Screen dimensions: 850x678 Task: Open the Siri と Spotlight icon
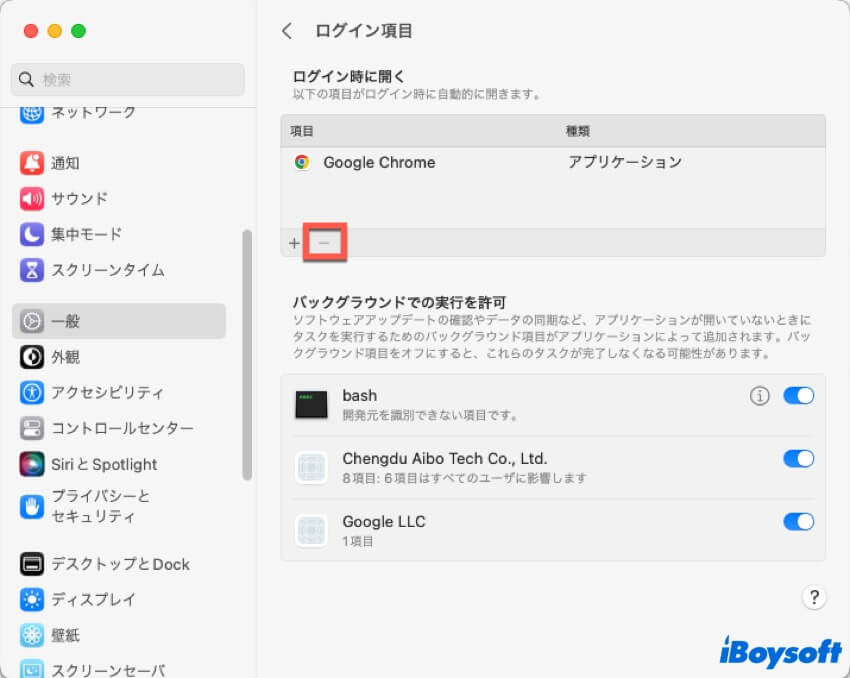pos(32,464)
